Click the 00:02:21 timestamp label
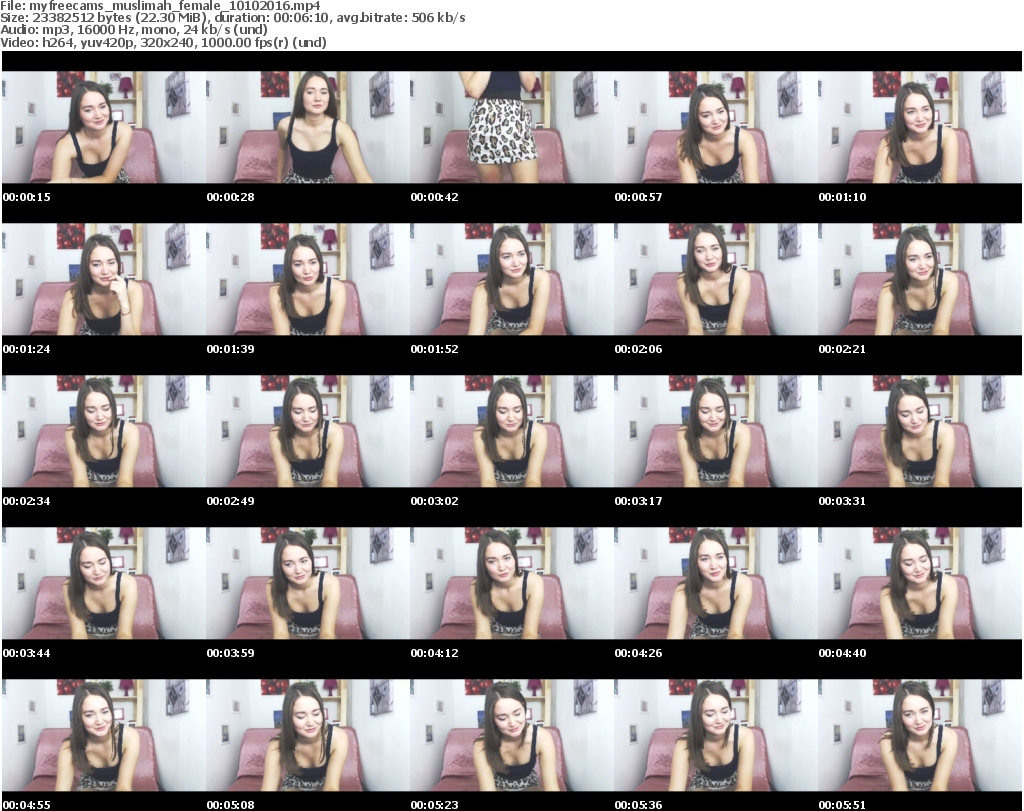 (842, 349)
